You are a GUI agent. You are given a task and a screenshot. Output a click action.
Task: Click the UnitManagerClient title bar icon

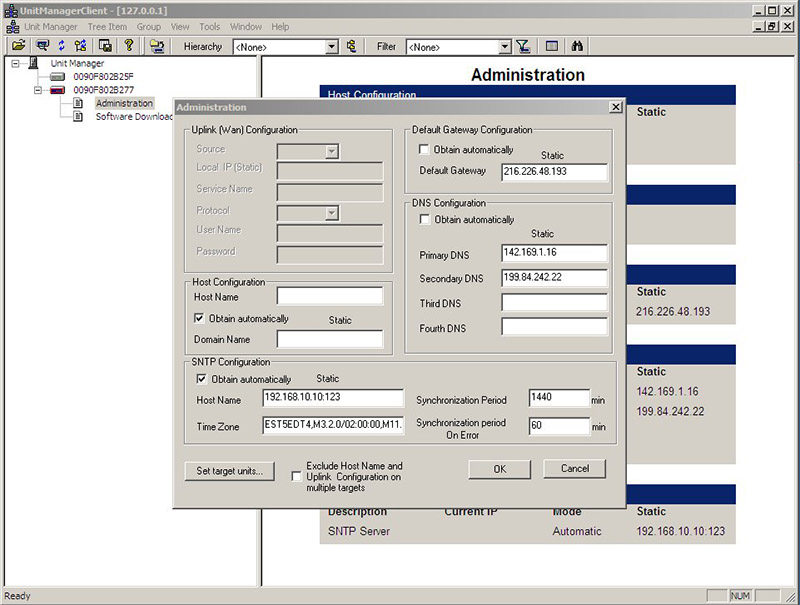pyautogui.click(x=11, y=11)
